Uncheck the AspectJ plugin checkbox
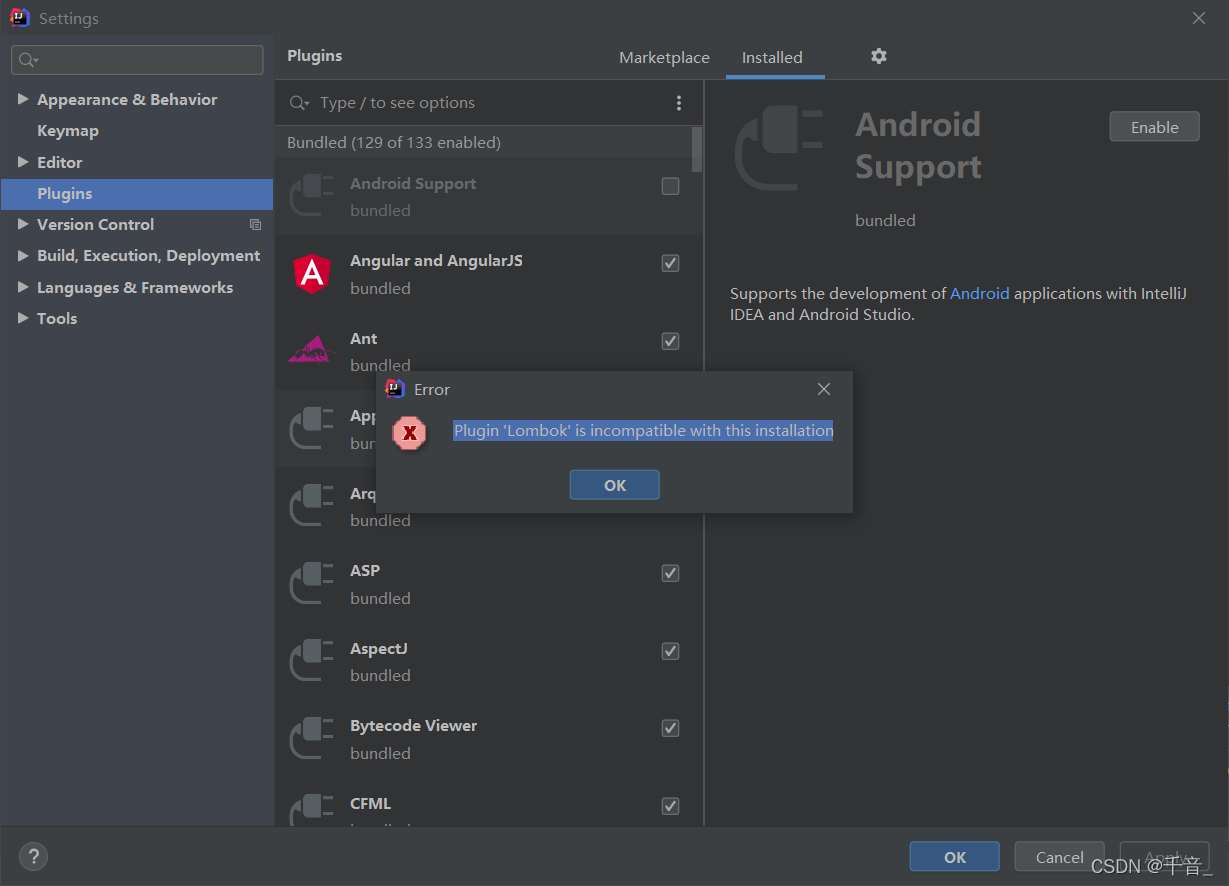The image size is (1229, 886). (670, 651)
